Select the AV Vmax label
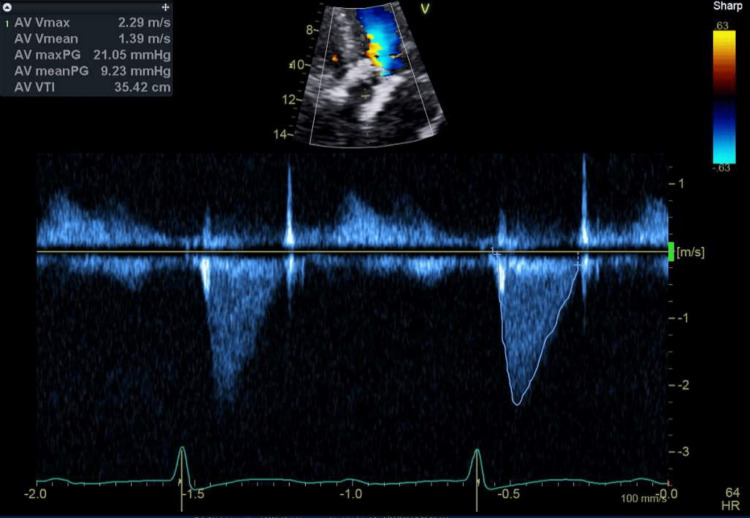 coord(42,22)
